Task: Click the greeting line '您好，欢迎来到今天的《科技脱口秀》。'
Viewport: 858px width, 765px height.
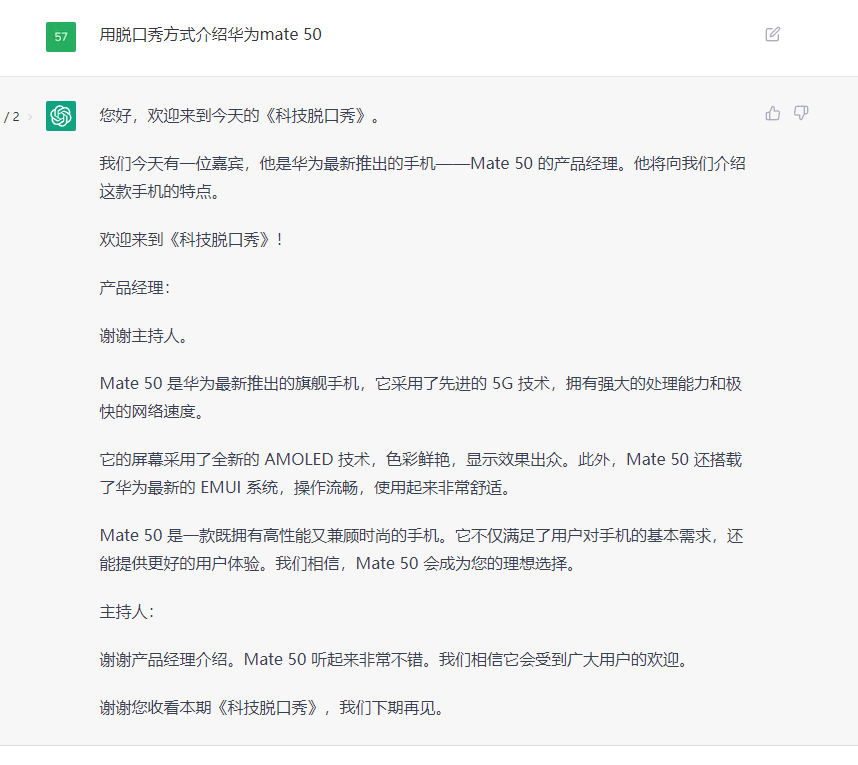Action: coord(239,115)
